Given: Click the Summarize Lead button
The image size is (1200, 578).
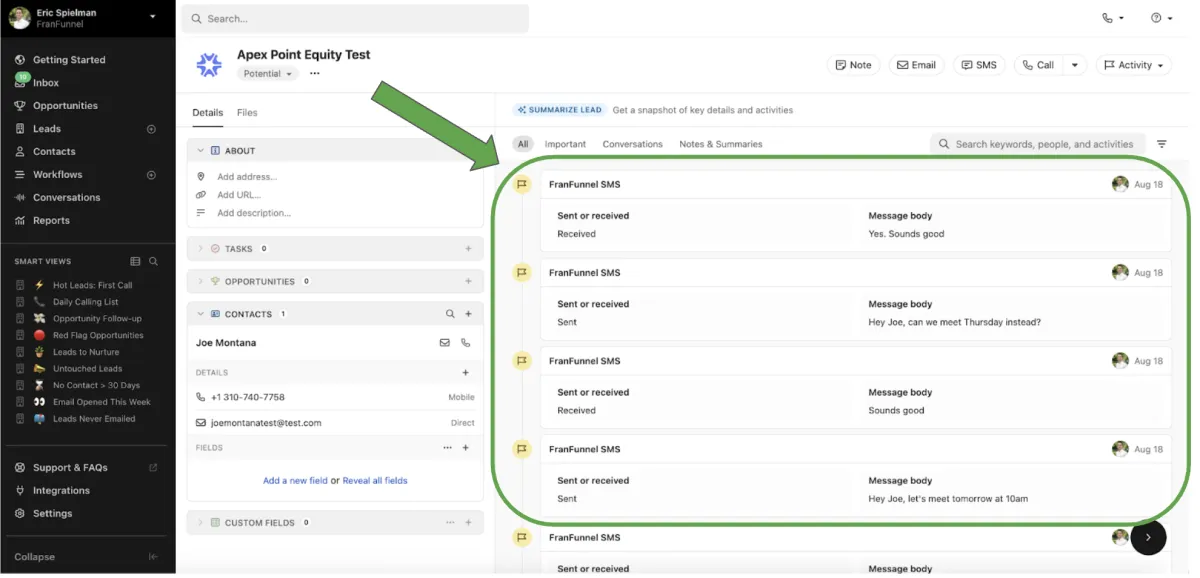Looking at the screenshot, I should 558,109.
